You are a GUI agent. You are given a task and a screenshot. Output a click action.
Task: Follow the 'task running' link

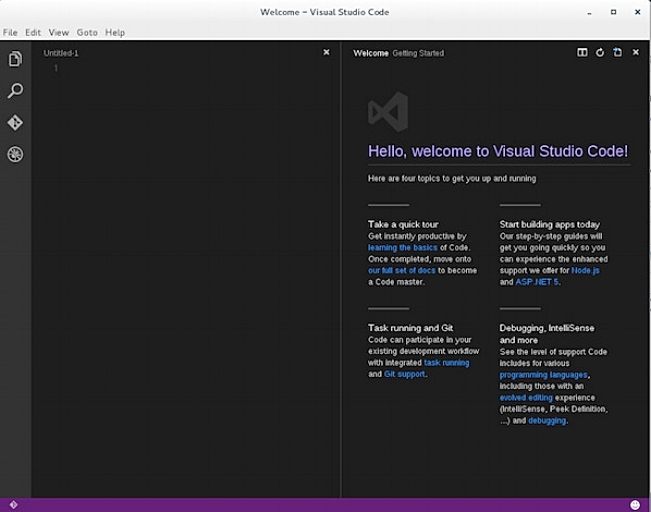446,363
